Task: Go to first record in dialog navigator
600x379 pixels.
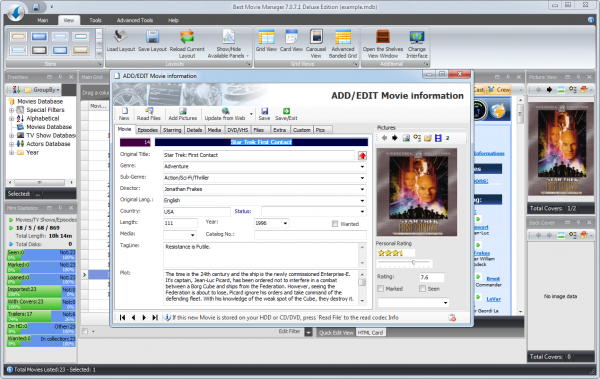Action: pos(122,317)
